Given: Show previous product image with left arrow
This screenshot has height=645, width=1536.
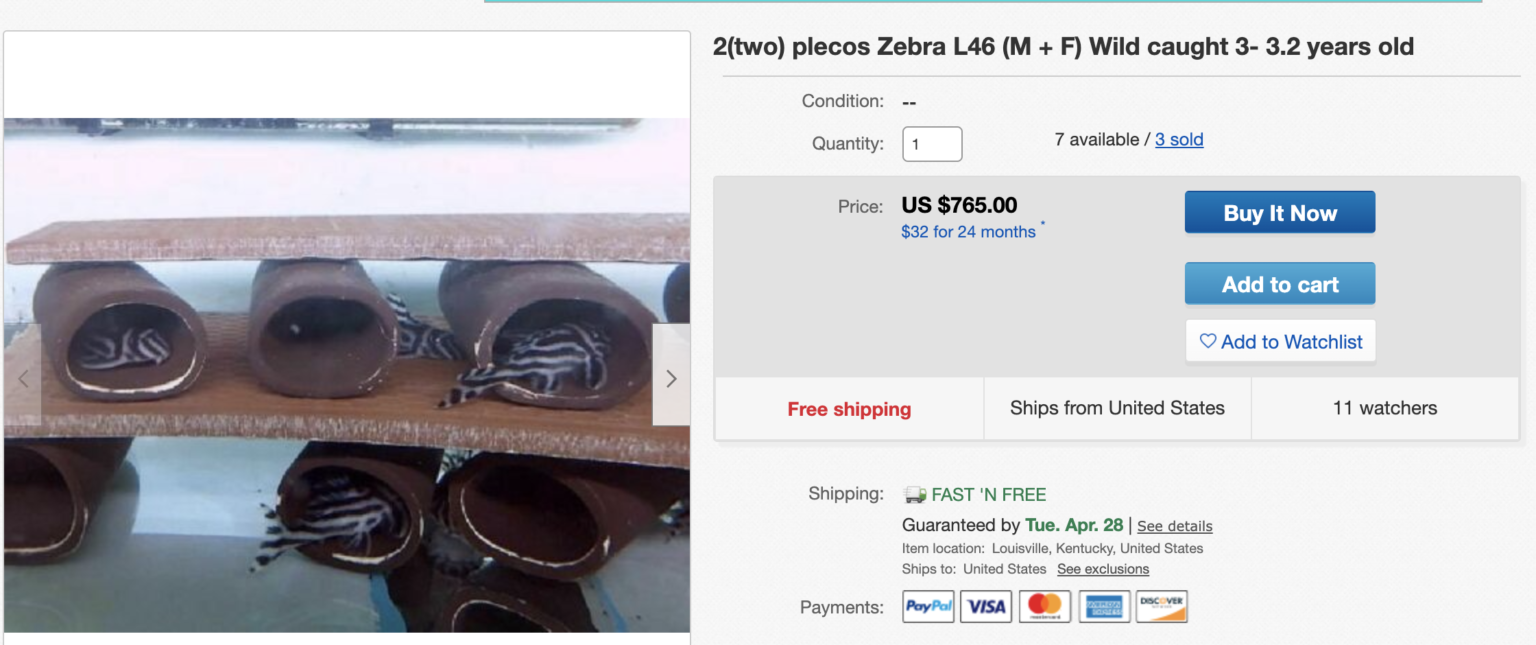Looking at the screenshot, I should click(23, 378).
